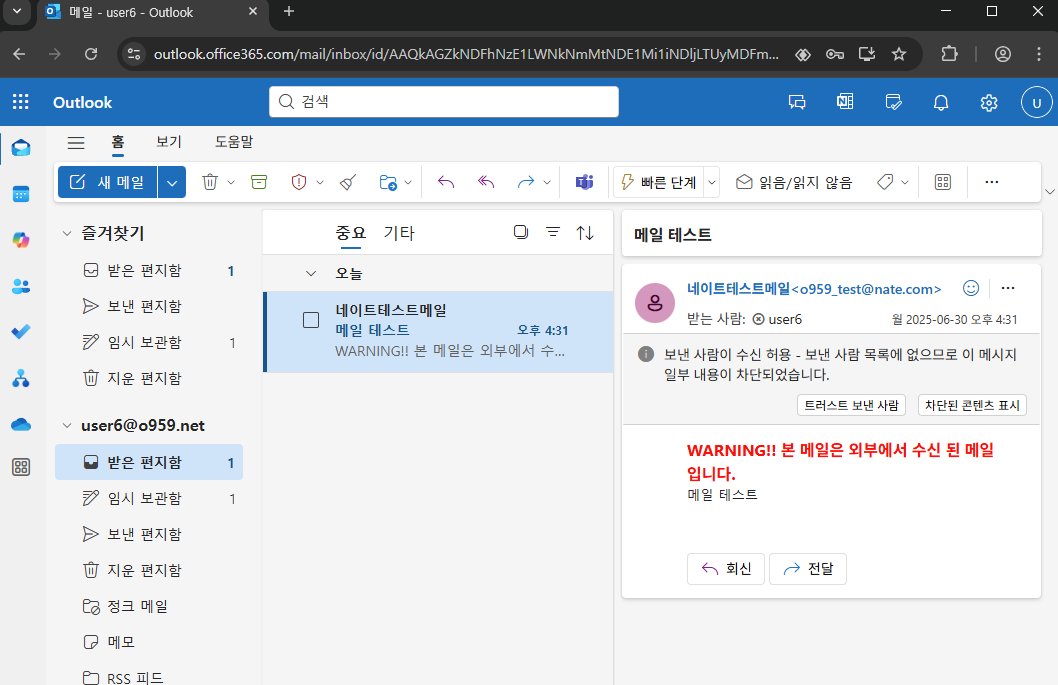Click the conversation view toggle icon
The height and width of the screenshot is (685, 1058).
(x=520, y=231)
